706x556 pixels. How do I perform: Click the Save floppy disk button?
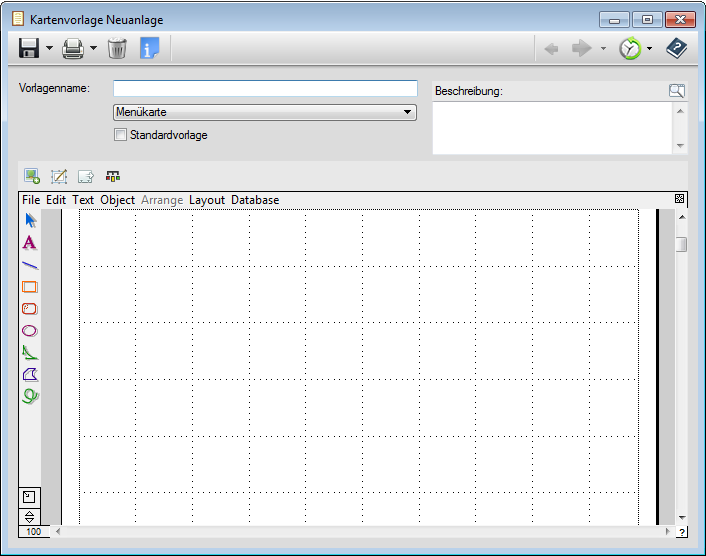(x=29, y=48)
